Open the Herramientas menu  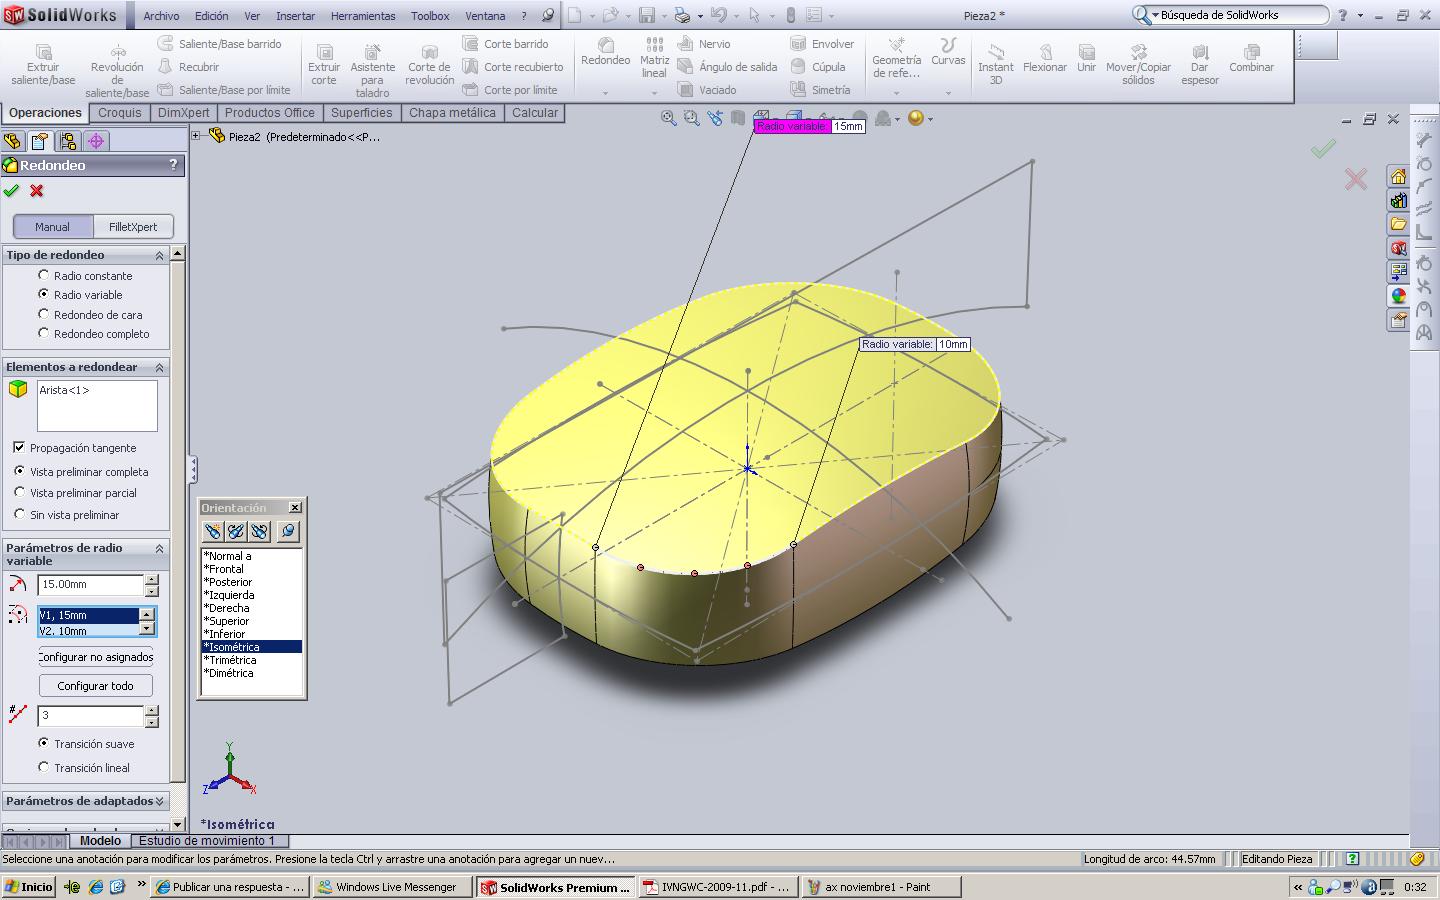click(x=363, y=16)
